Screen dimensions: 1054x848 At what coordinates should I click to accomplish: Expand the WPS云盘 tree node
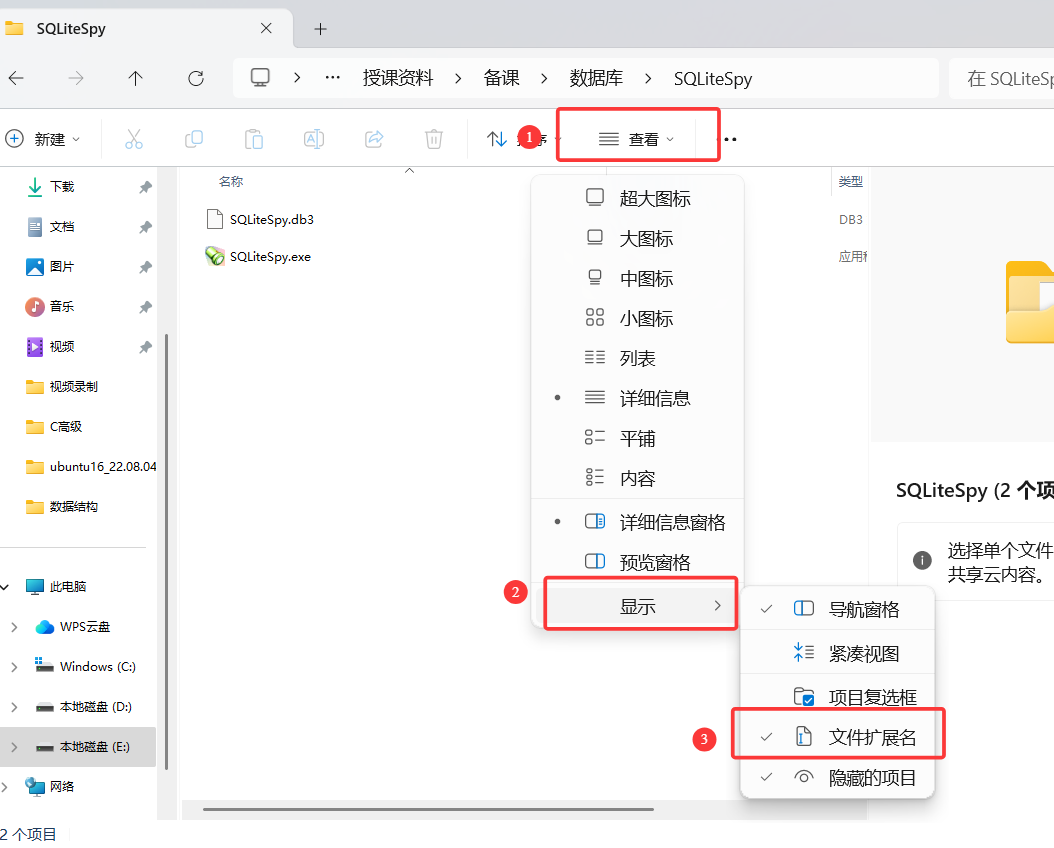14,627
